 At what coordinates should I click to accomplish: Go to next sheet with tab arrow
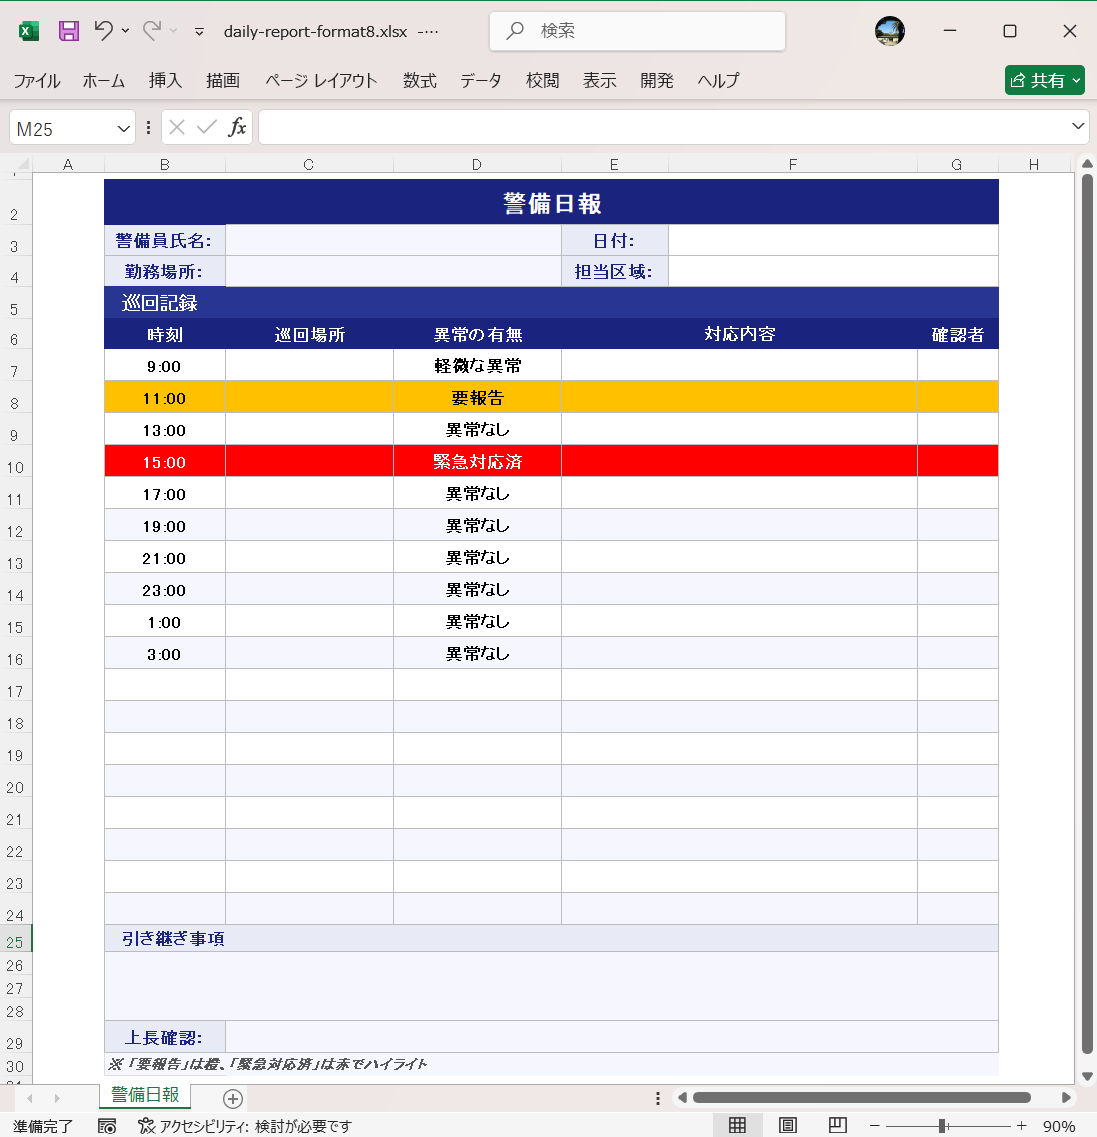57,1098
